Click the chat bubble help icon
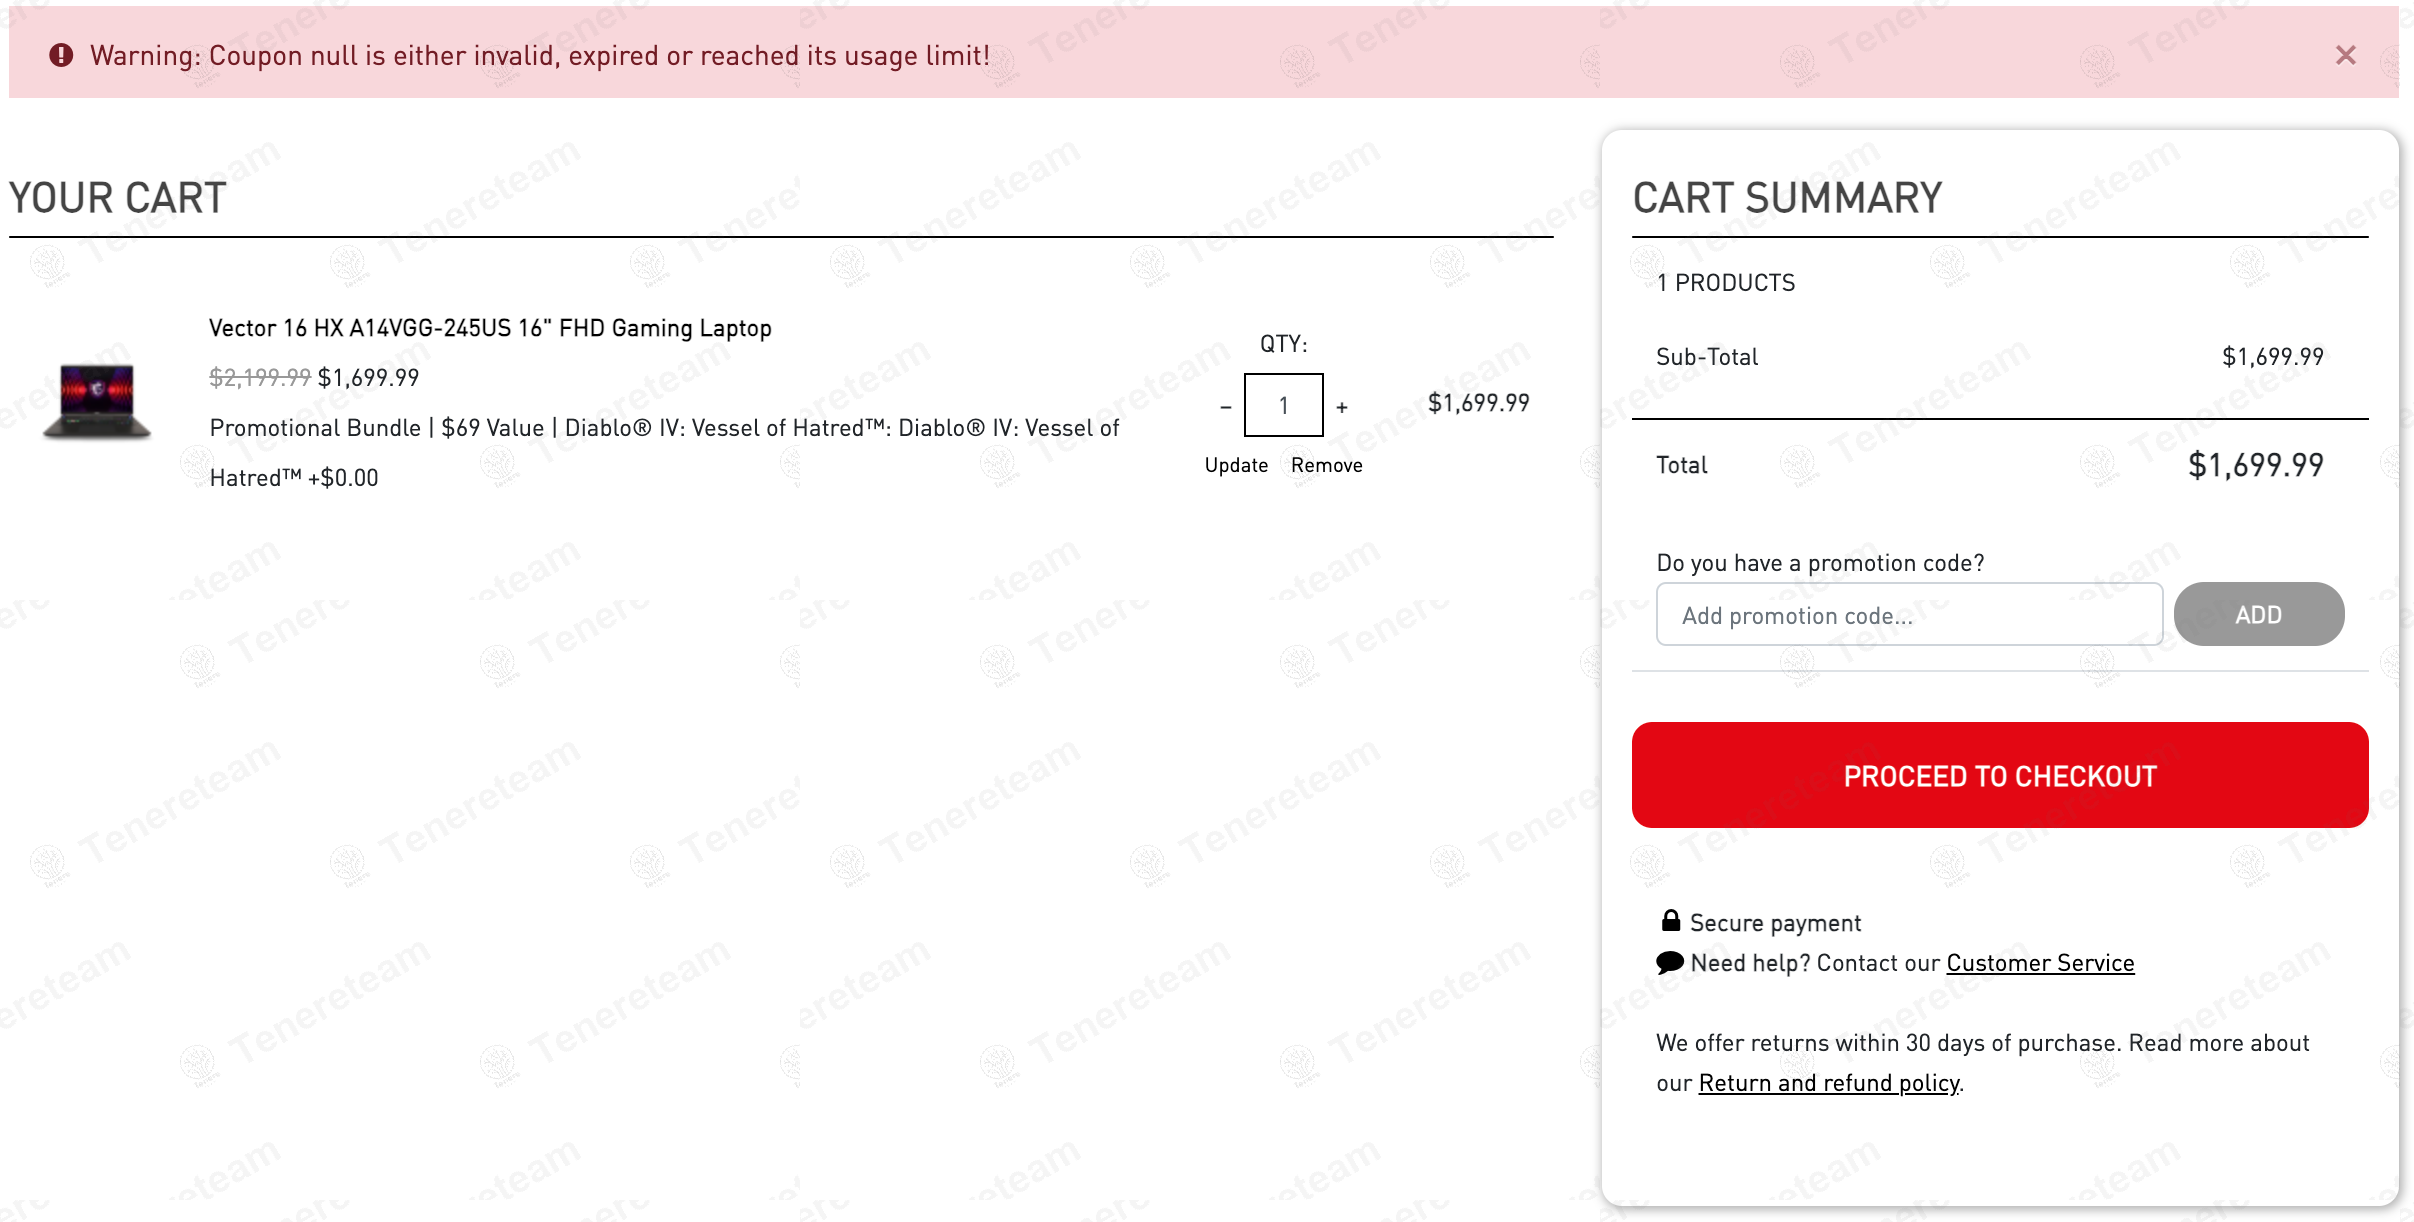Screen dimensions: 2414x1222 click(1669, 962)
